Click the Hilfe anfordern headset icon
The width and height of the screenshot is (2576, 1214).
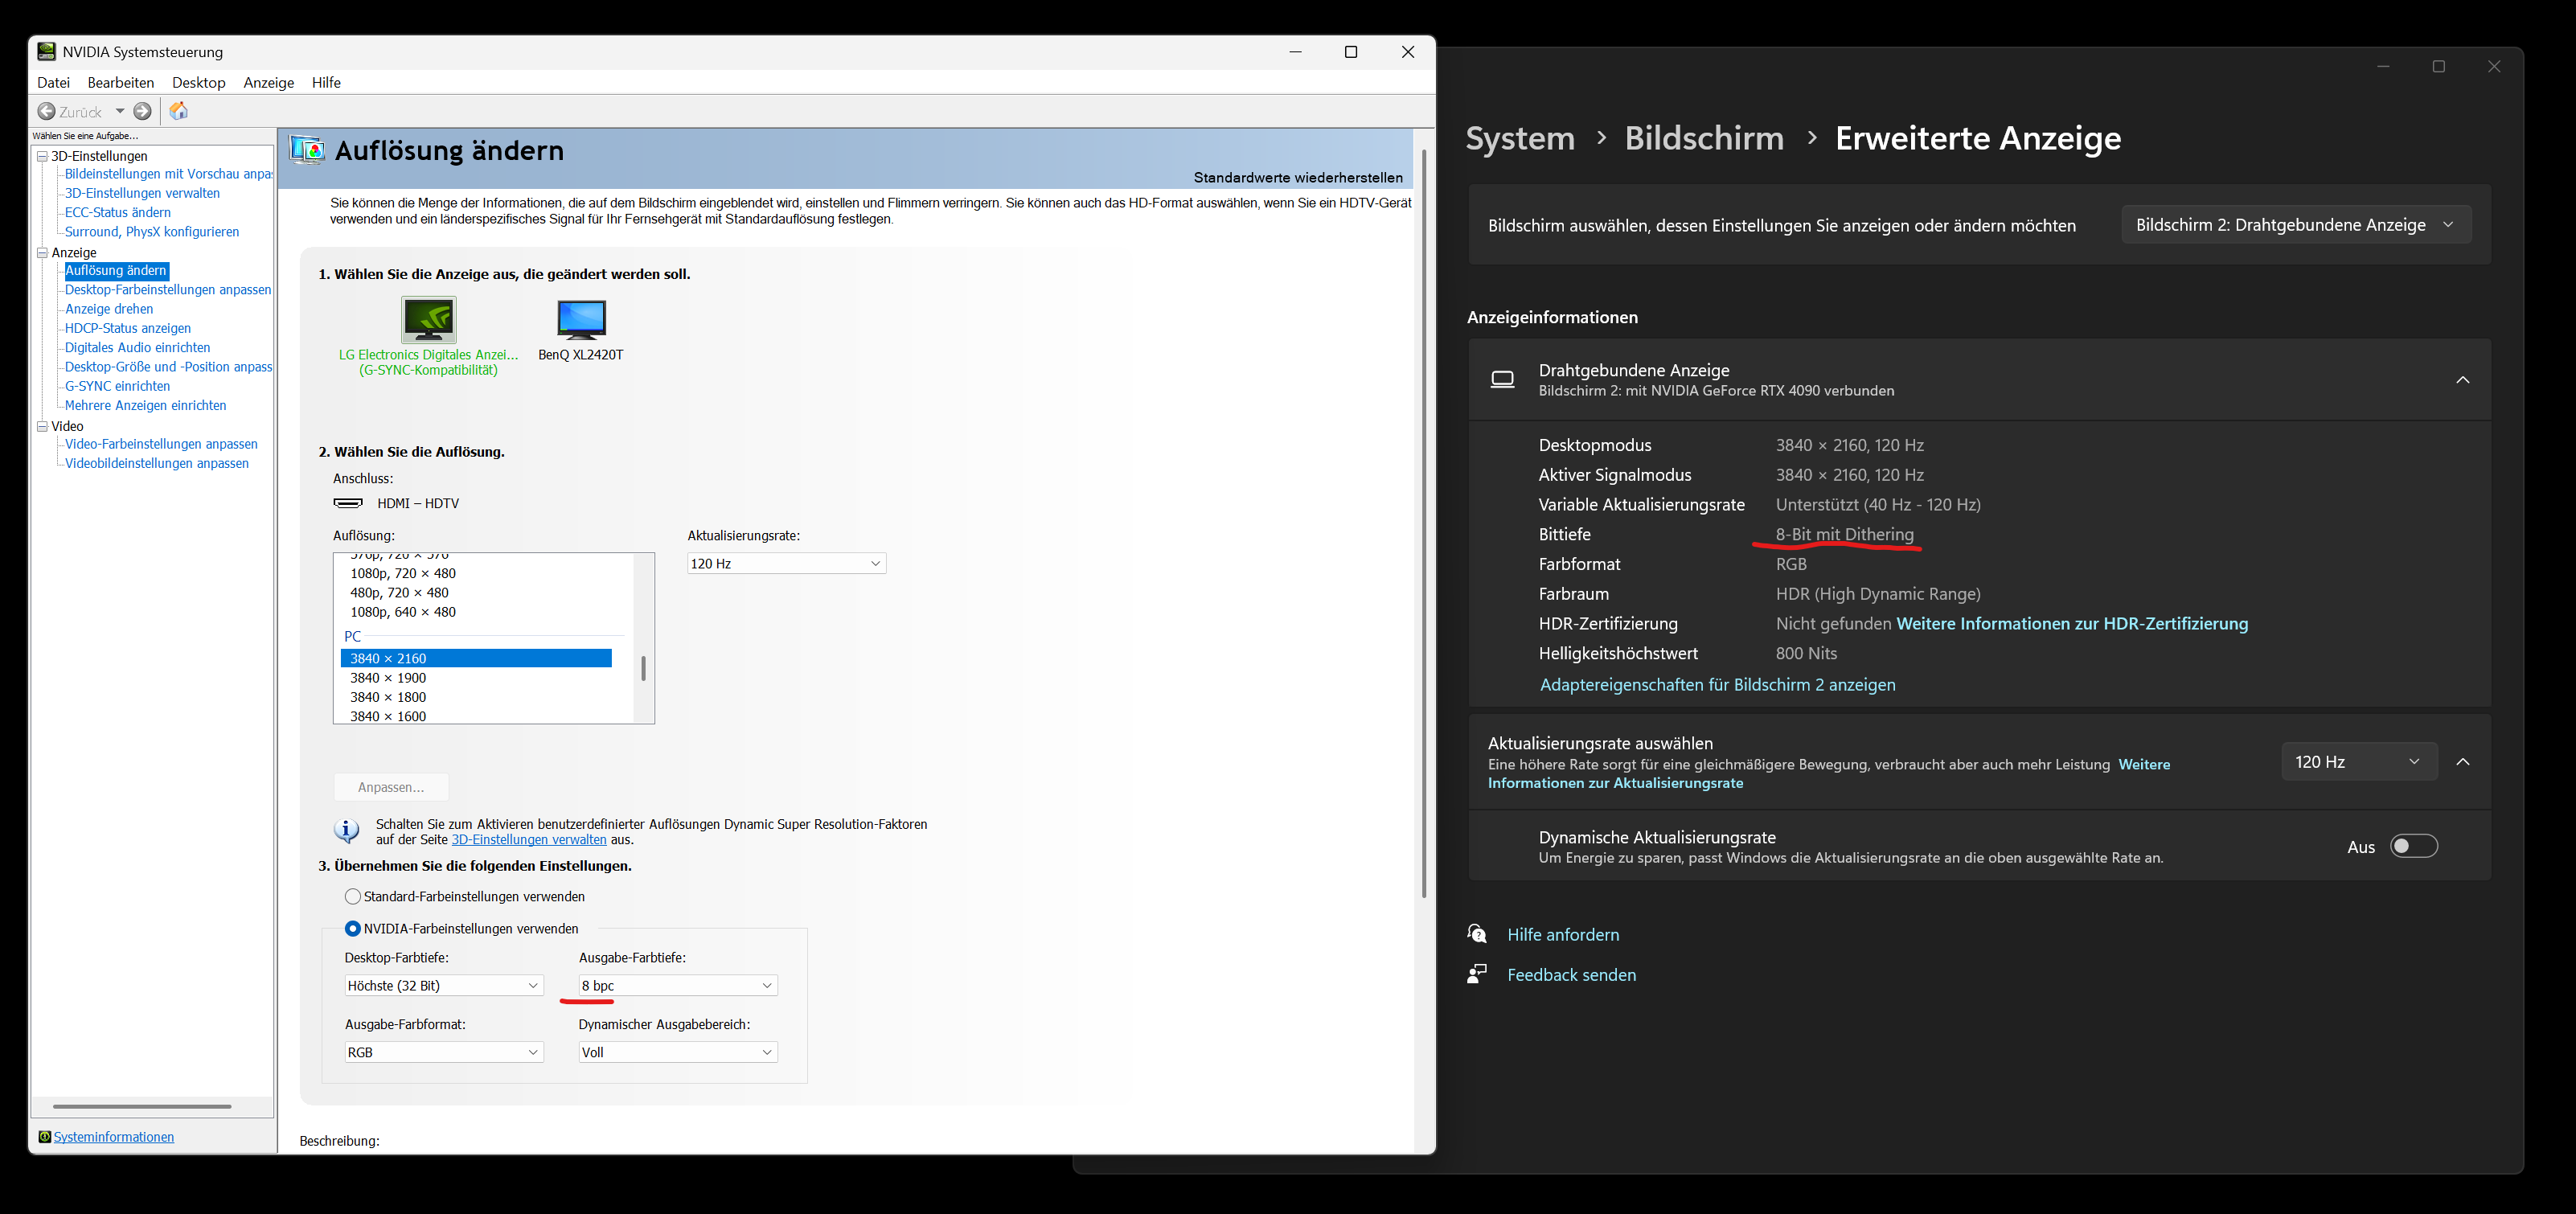point(1478,933)
